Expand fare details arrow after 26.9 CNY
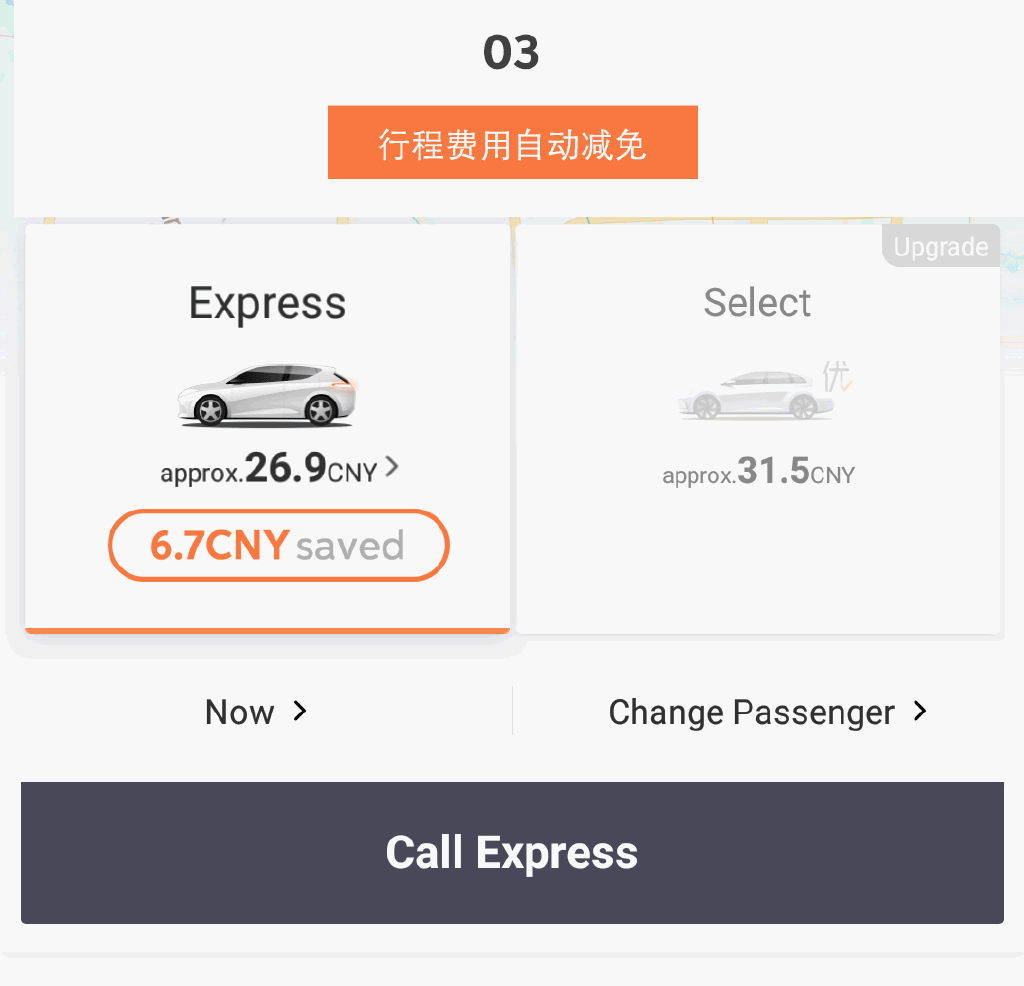This screenshot has height=986, width=1024. click(392, 466)
